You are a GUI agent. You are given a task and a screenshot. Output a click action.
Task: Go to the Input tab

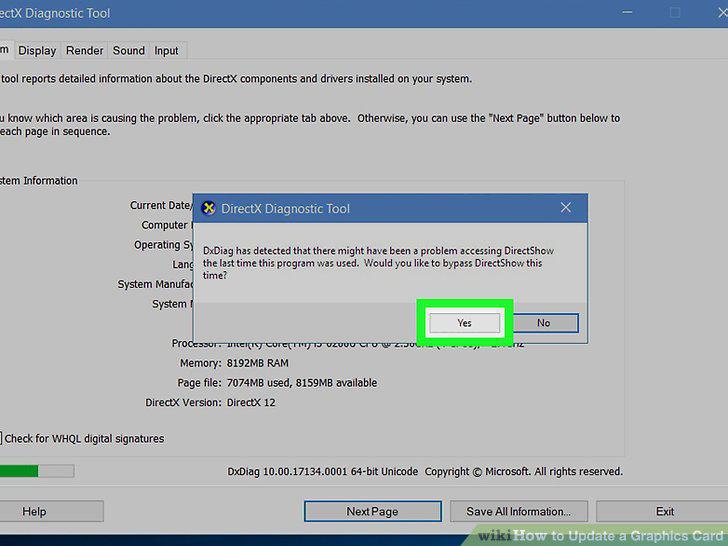coord(166,51)
